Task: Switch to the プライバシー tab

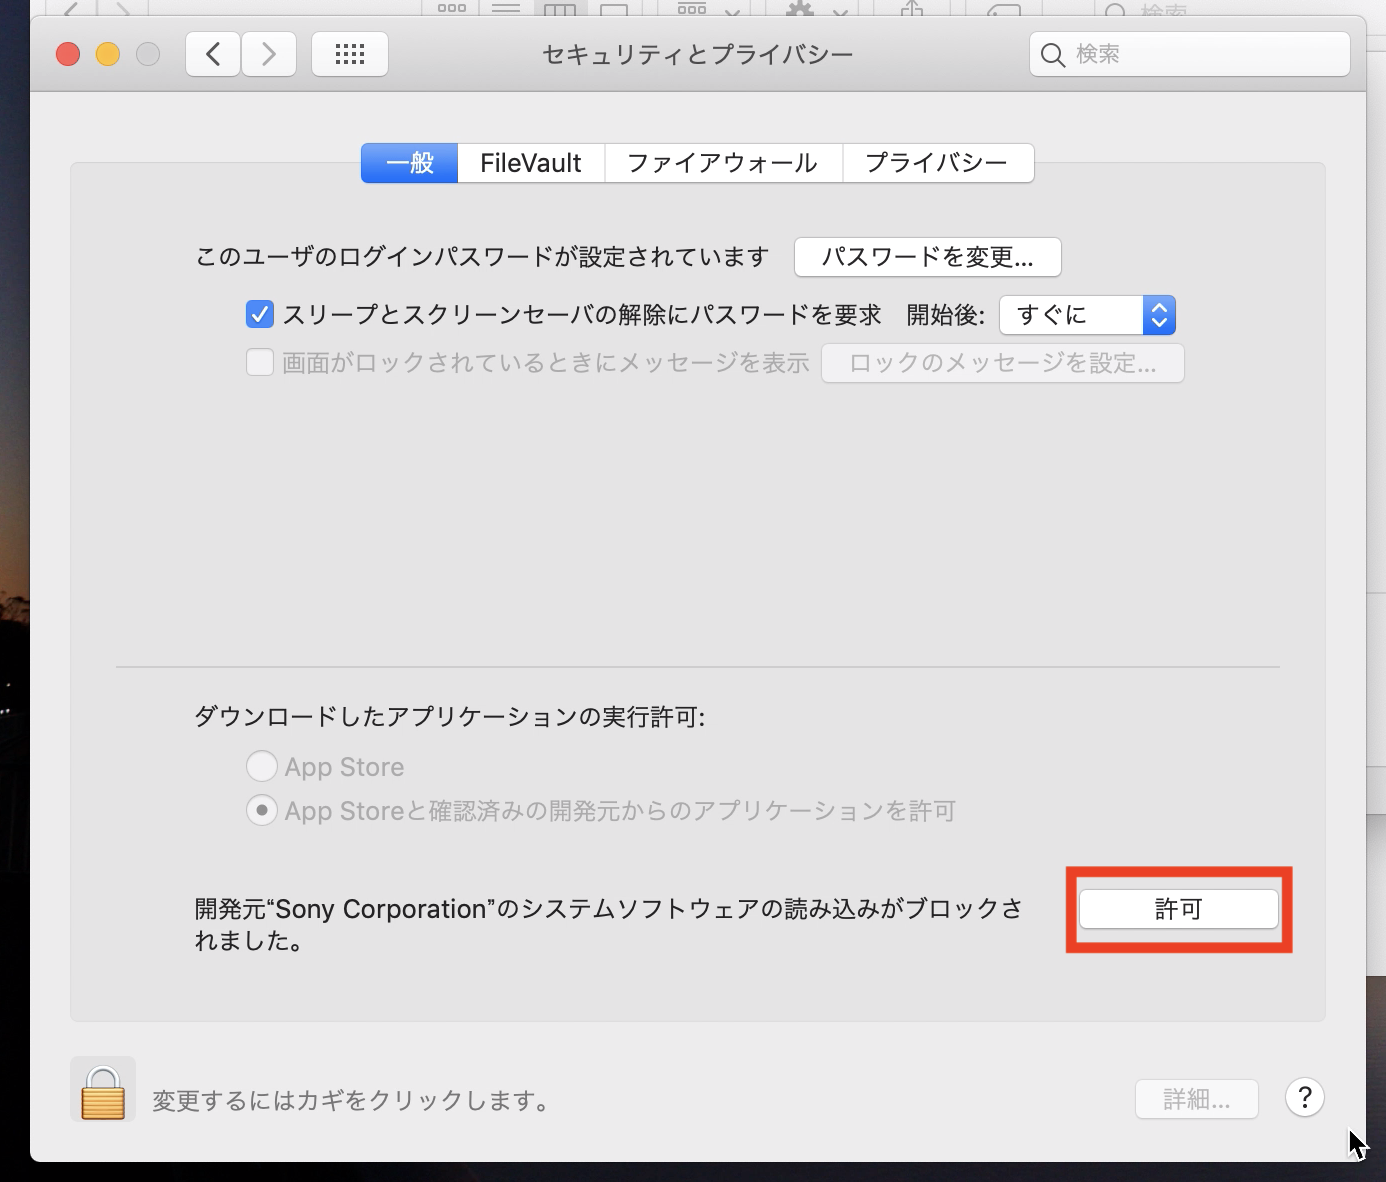Action: [937, 163]
